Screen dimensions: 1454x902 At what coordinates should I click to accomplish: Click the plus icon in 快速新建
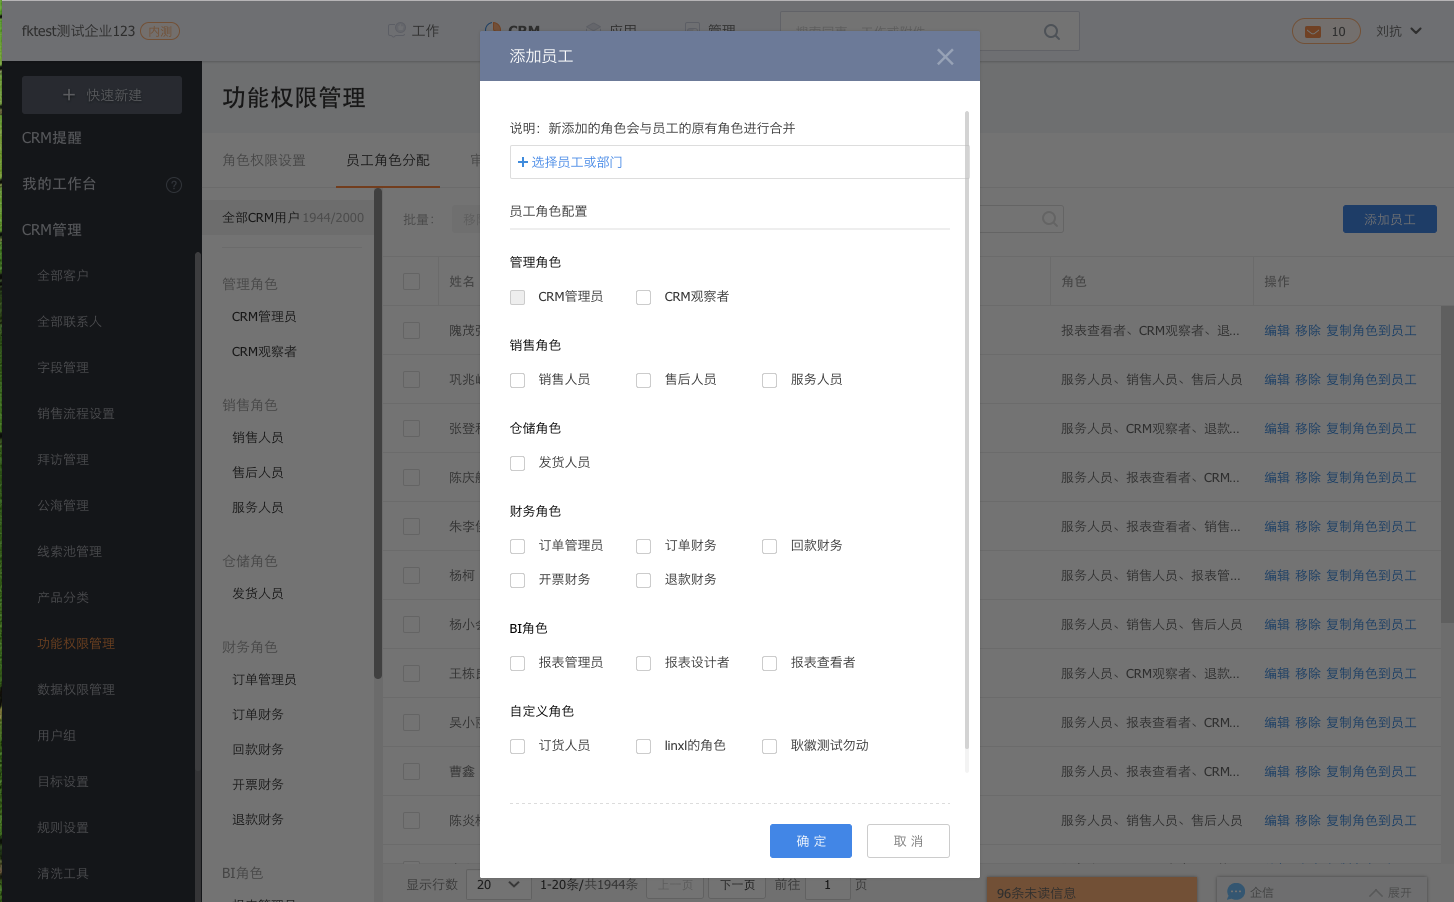(x=69, y=95)
